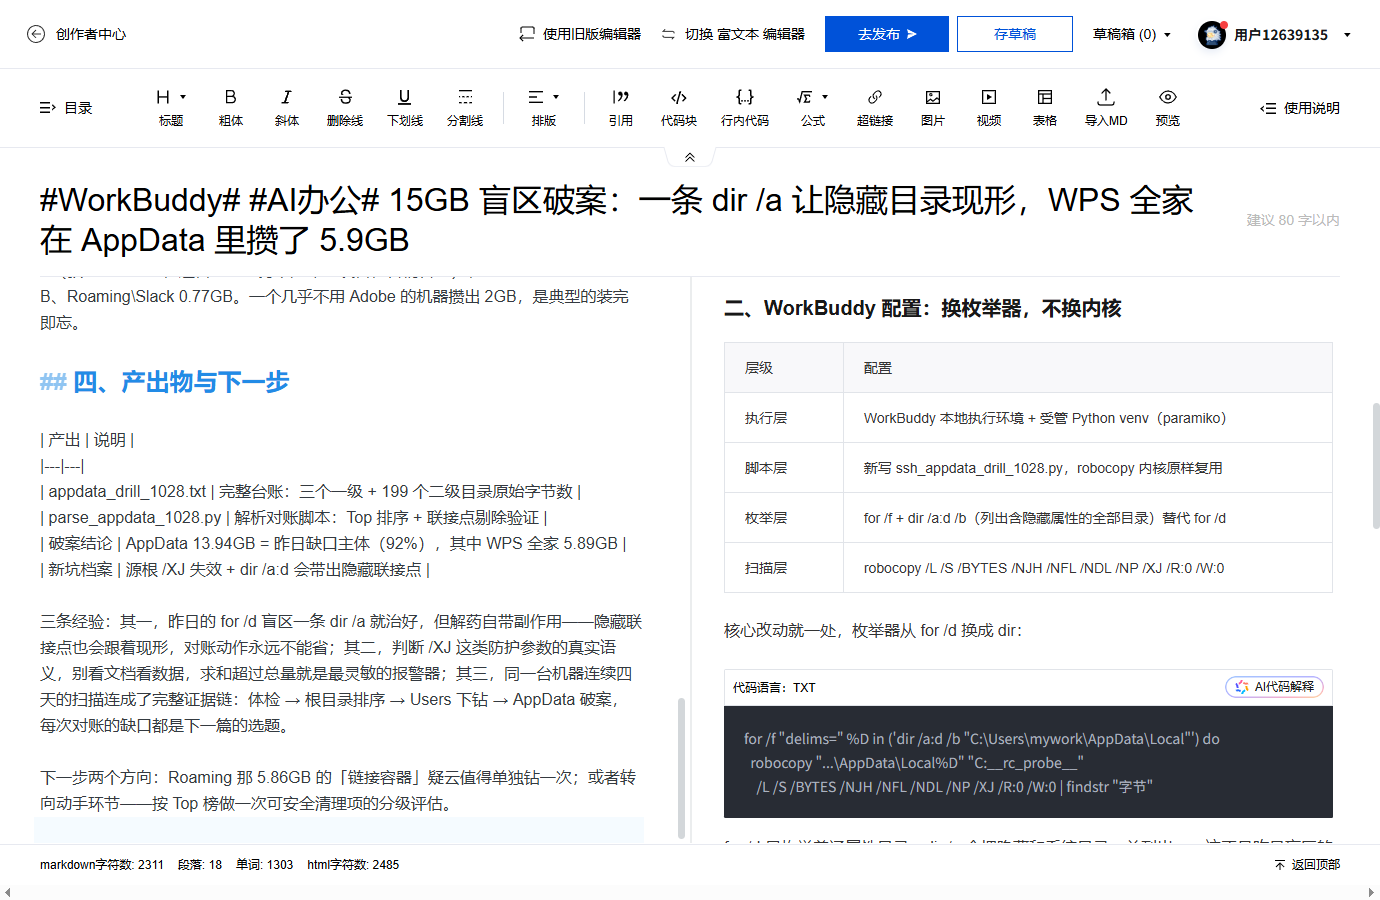Insert a 超链接 hyperlink
Viewport: 1380px width, 900px height.
tap(875, 107)
